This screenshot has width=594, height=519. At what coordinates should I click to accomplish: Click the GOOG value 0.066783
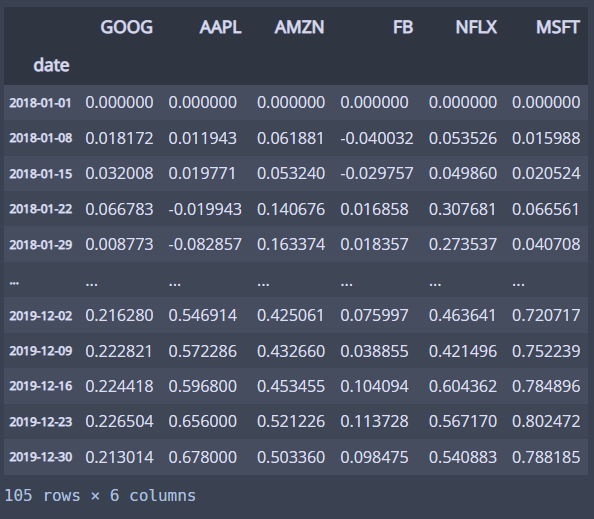pyautogui.click(x=119, y=209)
